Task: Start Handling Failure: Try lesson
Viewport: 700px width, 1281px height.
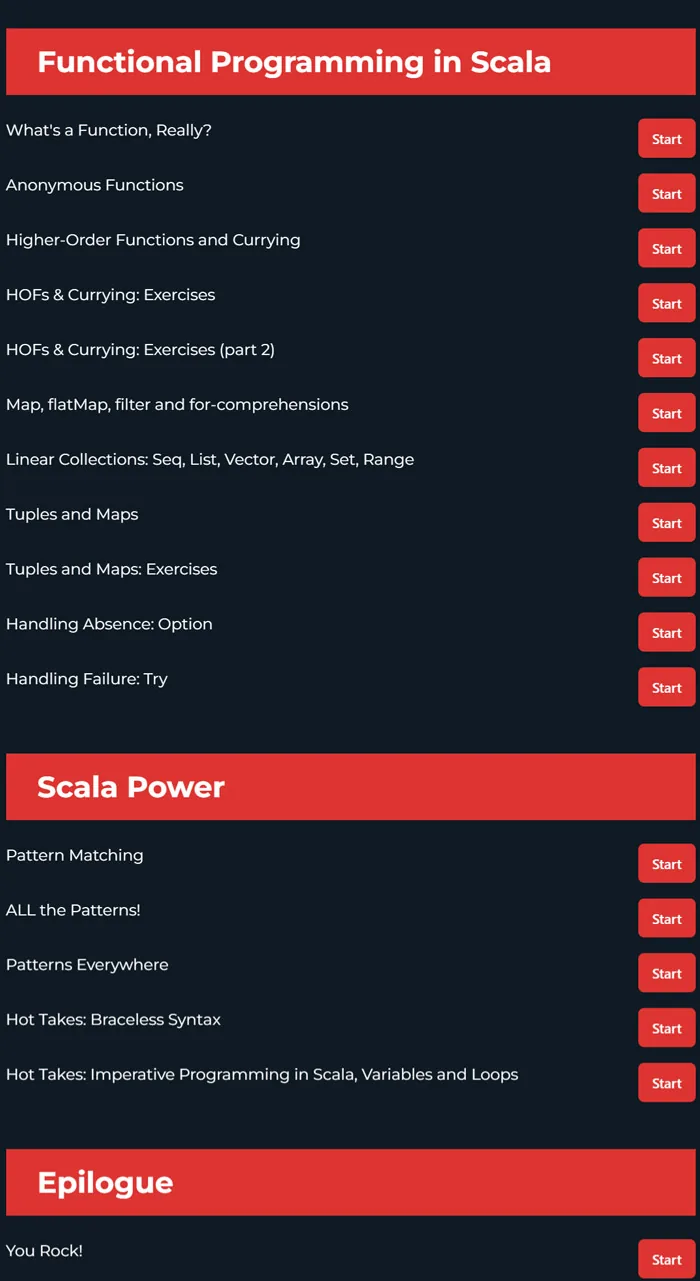Action: (x=667, y=688)
